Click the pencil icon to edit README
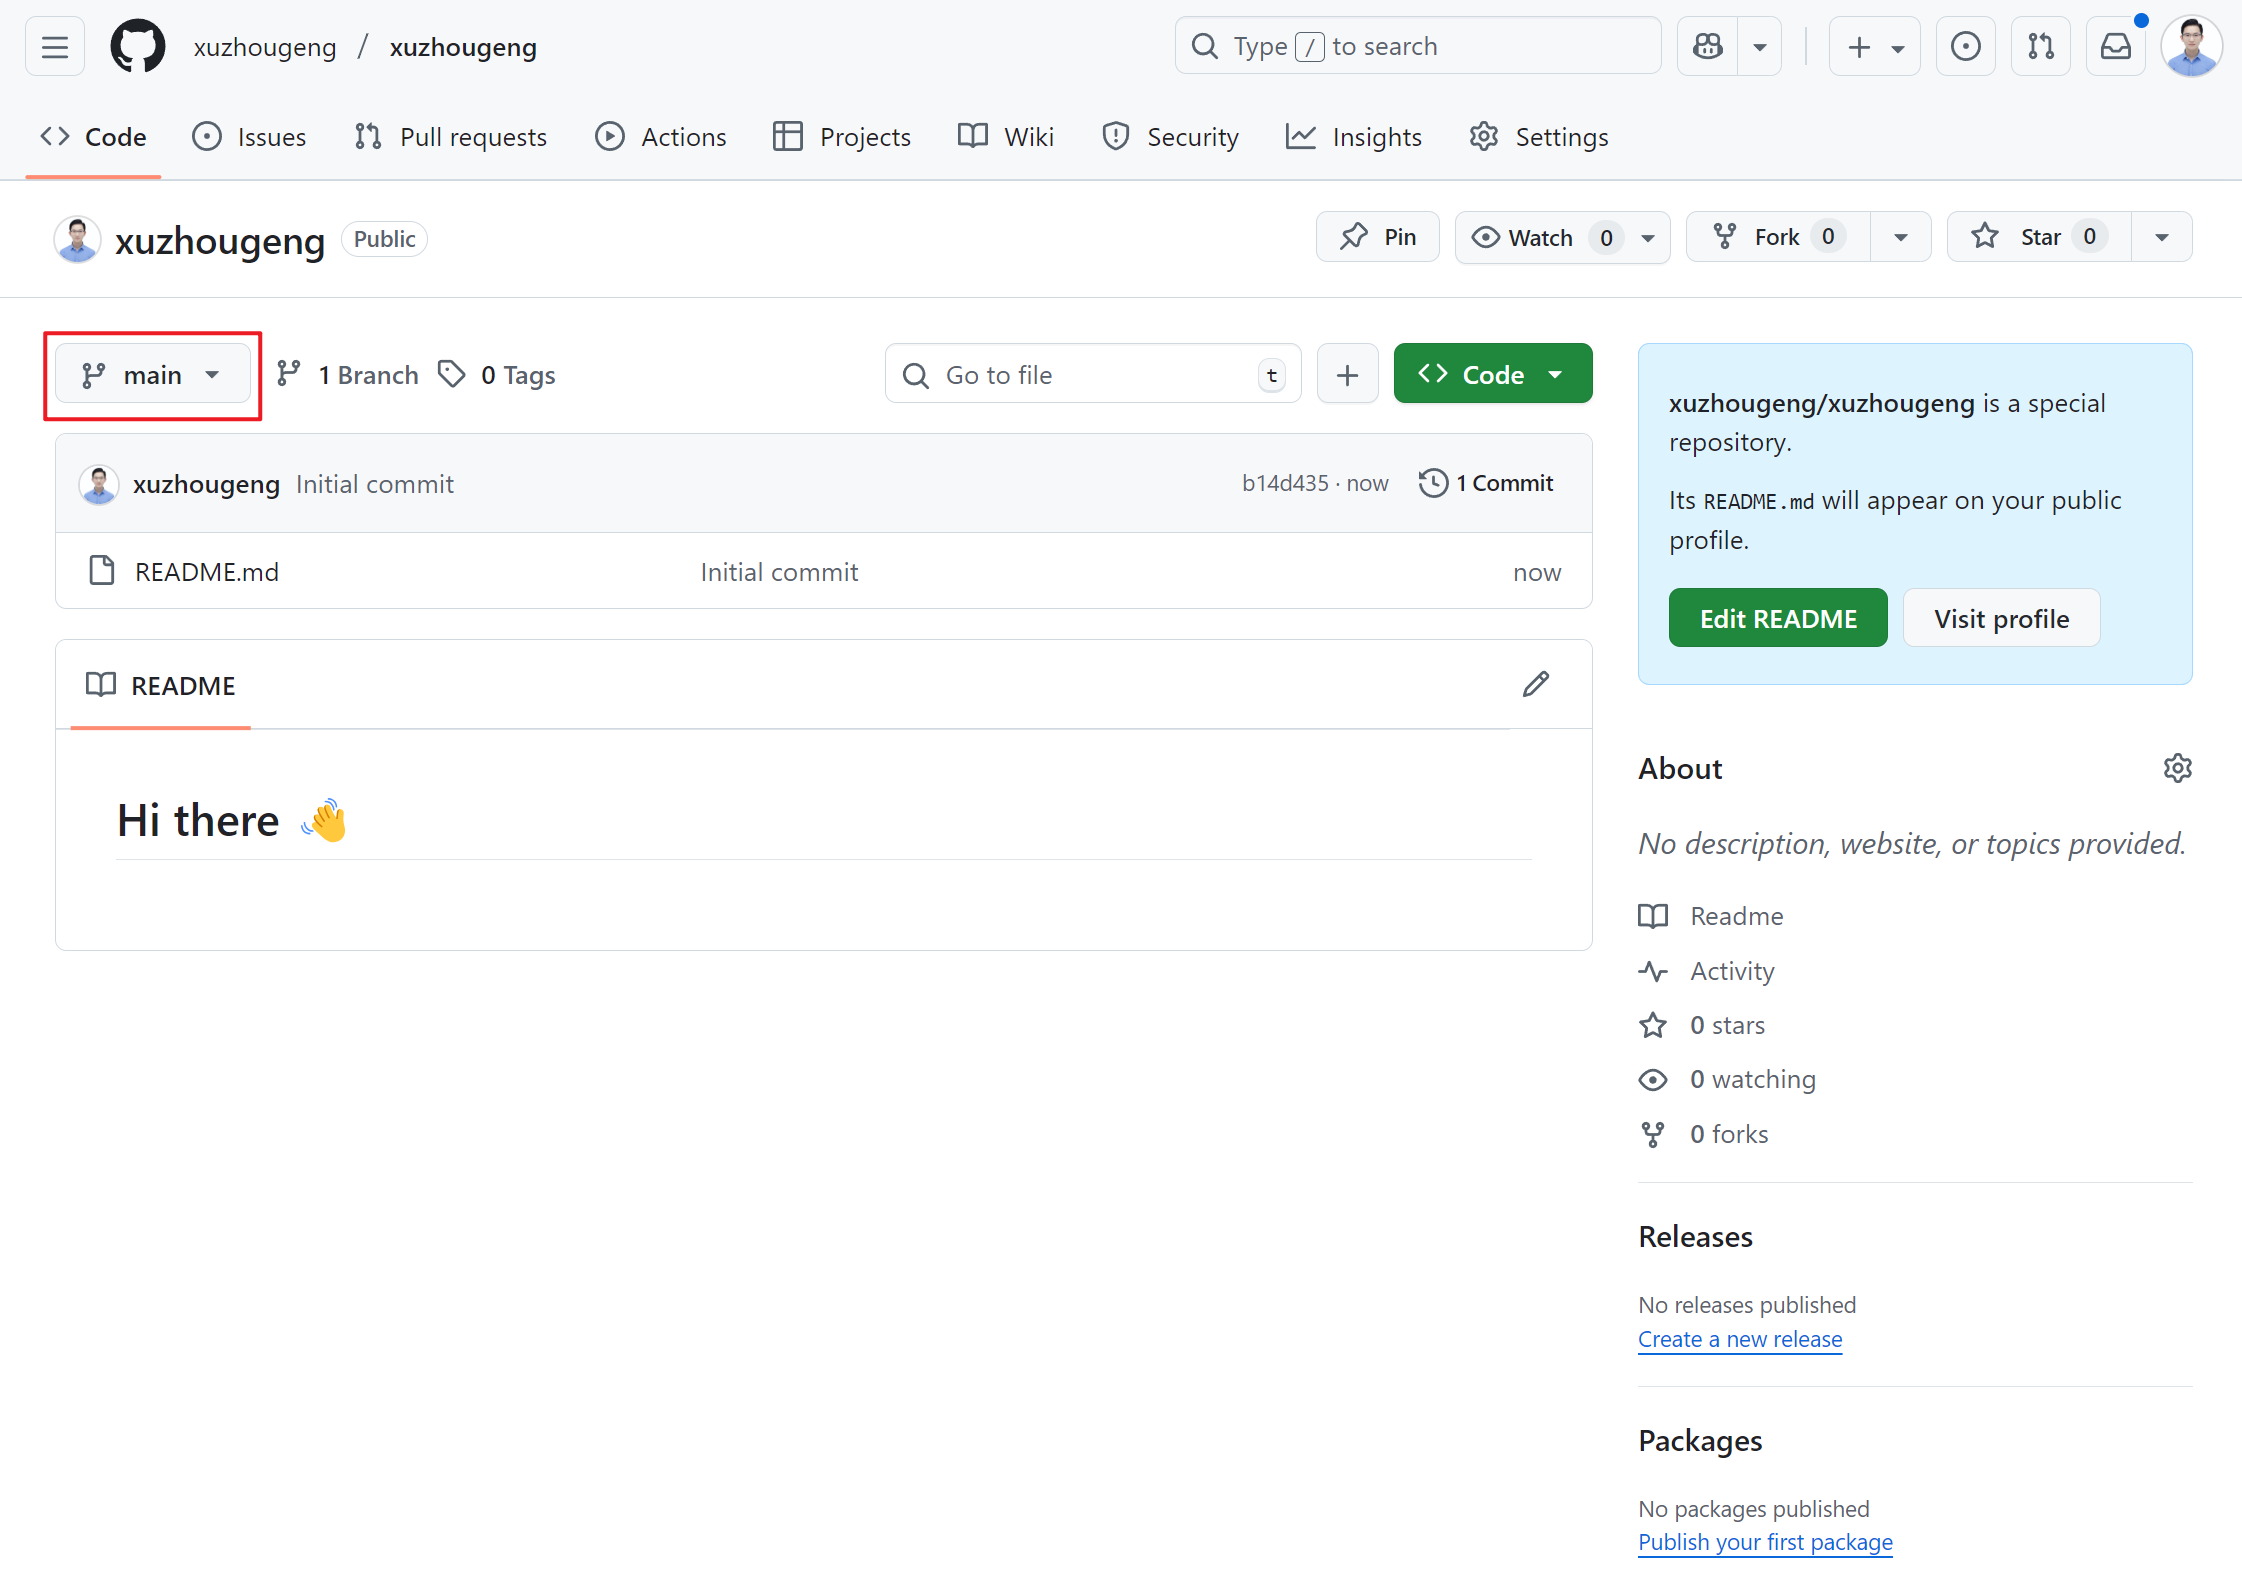This screenshot has width=2242, height=1580. click(1536, 685)
